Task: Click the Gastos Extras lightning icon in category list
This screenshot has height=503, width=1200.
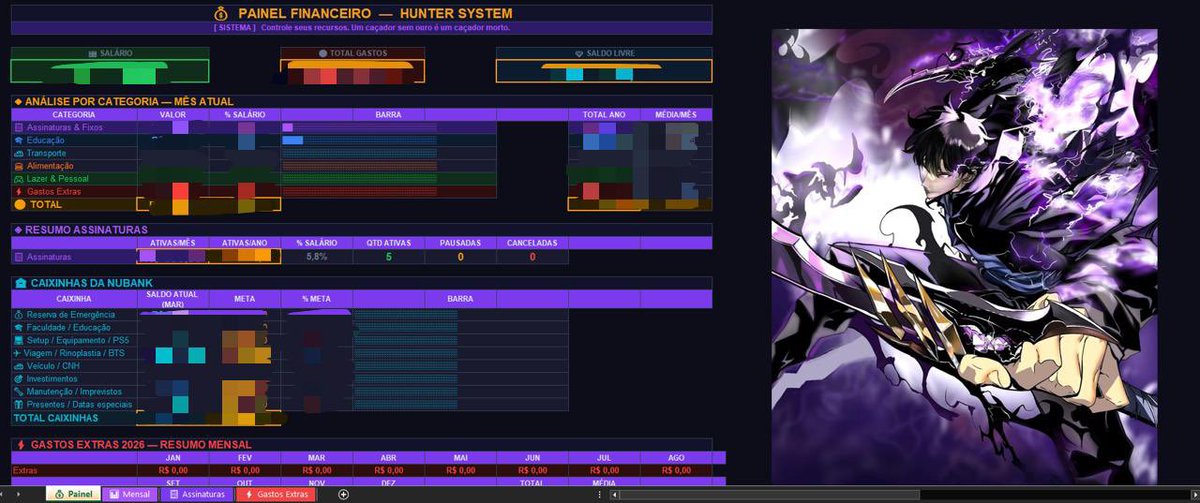Action: point(18,191)
